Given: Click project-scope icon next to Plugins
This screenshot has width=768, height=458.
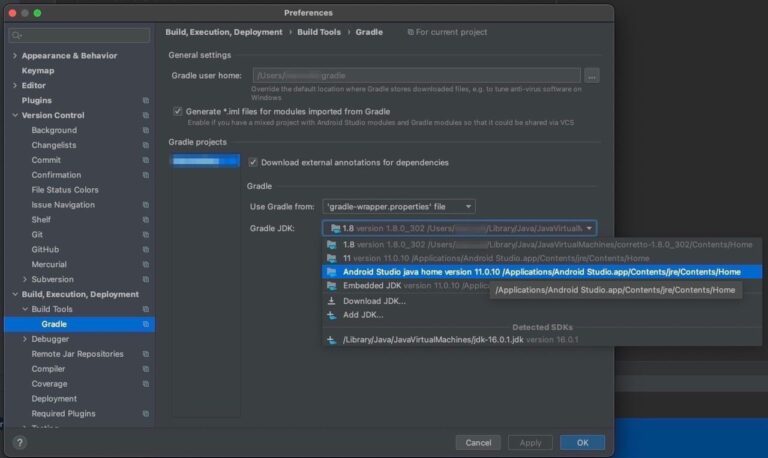Looking at the screenshot, I should [146, 101].
